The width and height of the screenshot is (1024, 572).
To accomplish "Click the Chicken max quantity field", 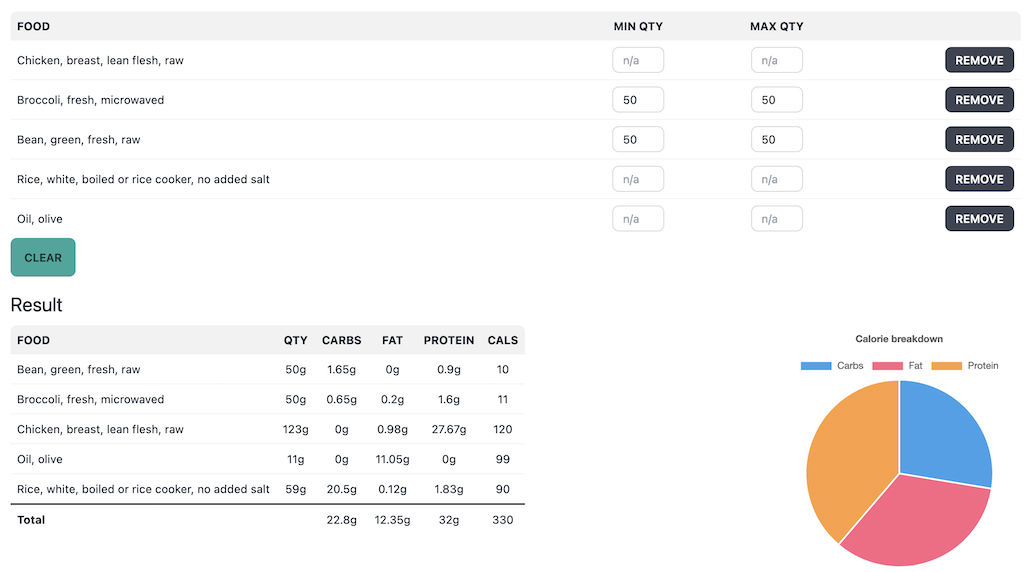I will [x=776, y=60].
